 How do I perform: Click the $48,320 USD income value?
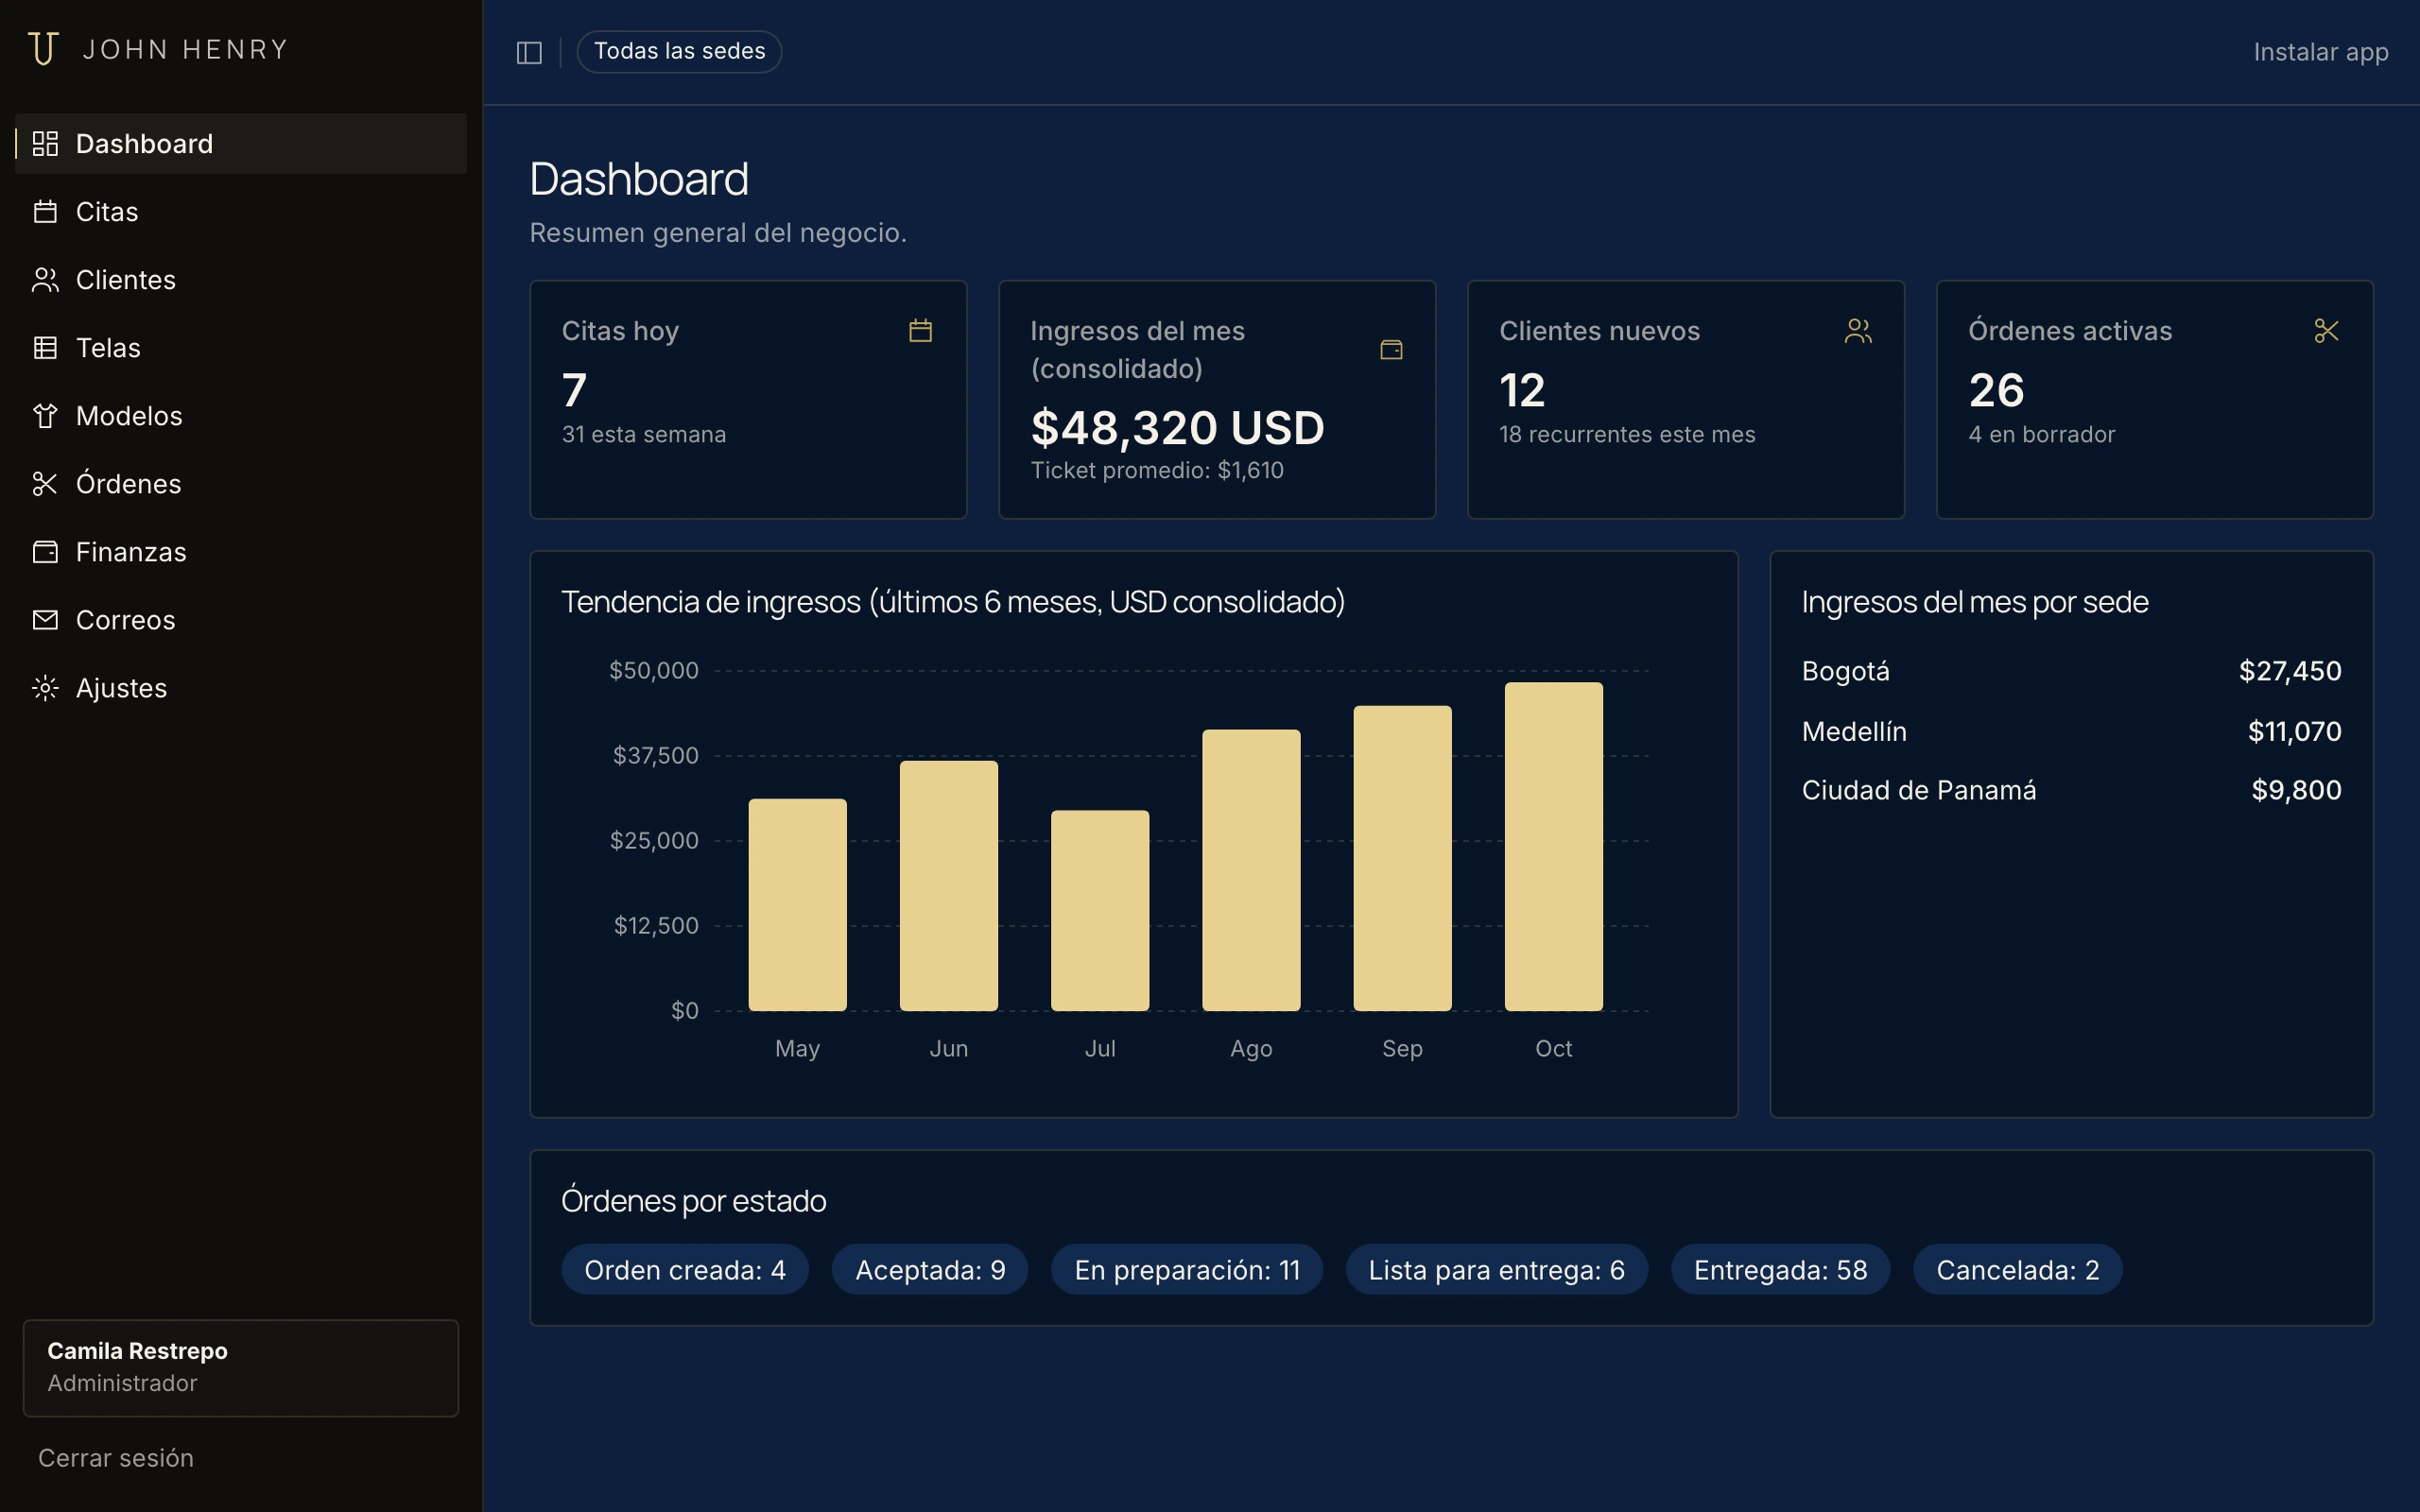pyautogui.click(x=1177, y=428)
